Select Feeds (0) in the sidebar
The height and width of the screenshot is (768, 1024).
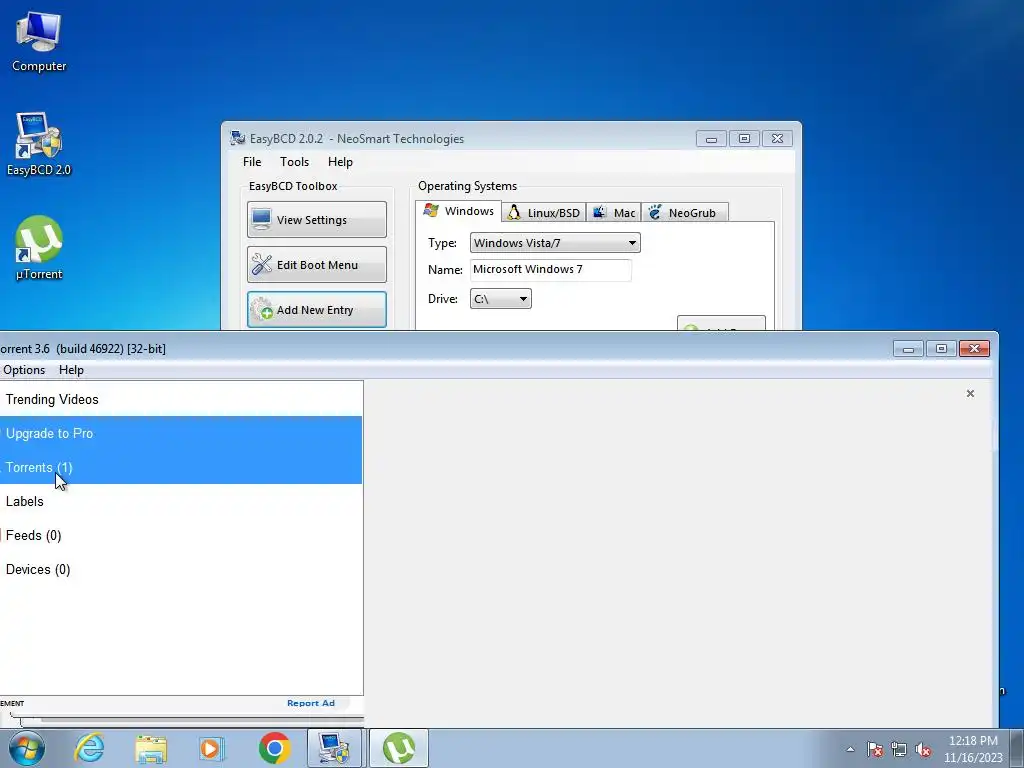click(181, 536)
